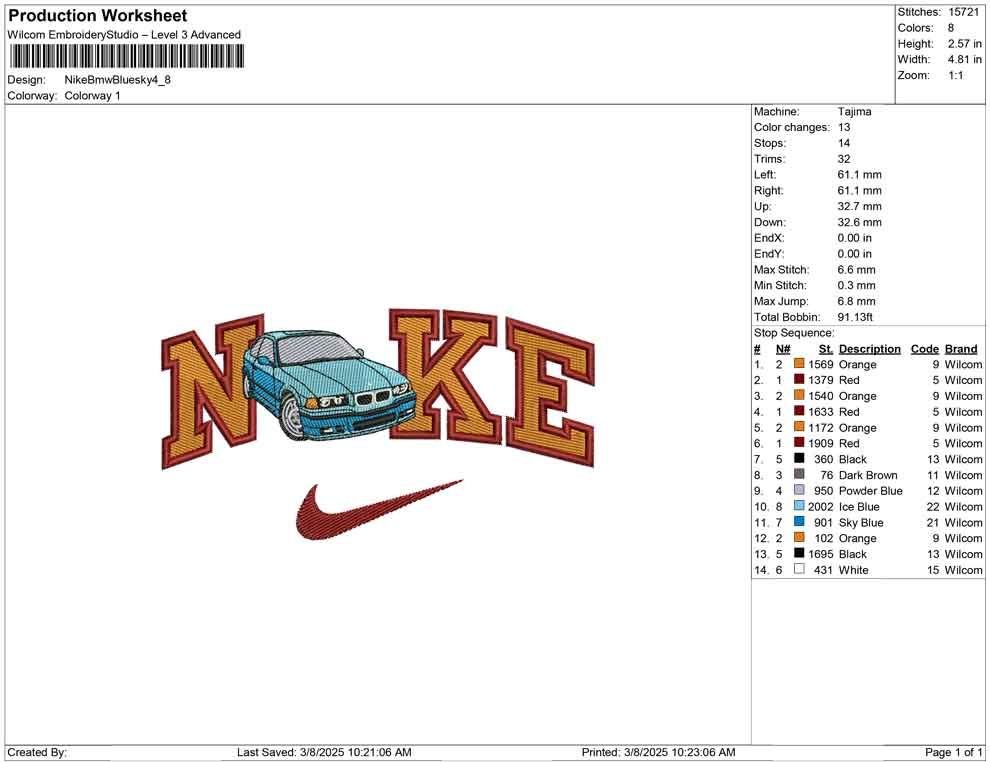The height and width of the screenshot is (762, 990).
Task: Click the red swatch for thread 1909
Action: coord(799,443)
